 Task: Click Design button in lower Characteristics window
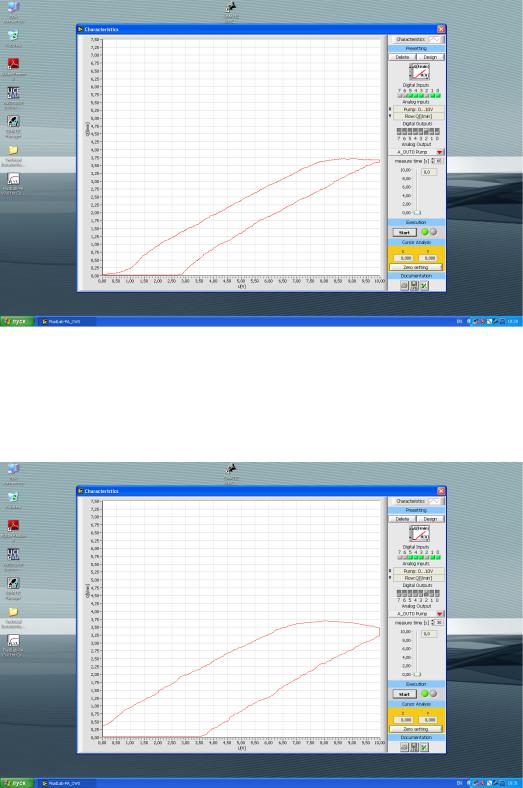[430, 519]
